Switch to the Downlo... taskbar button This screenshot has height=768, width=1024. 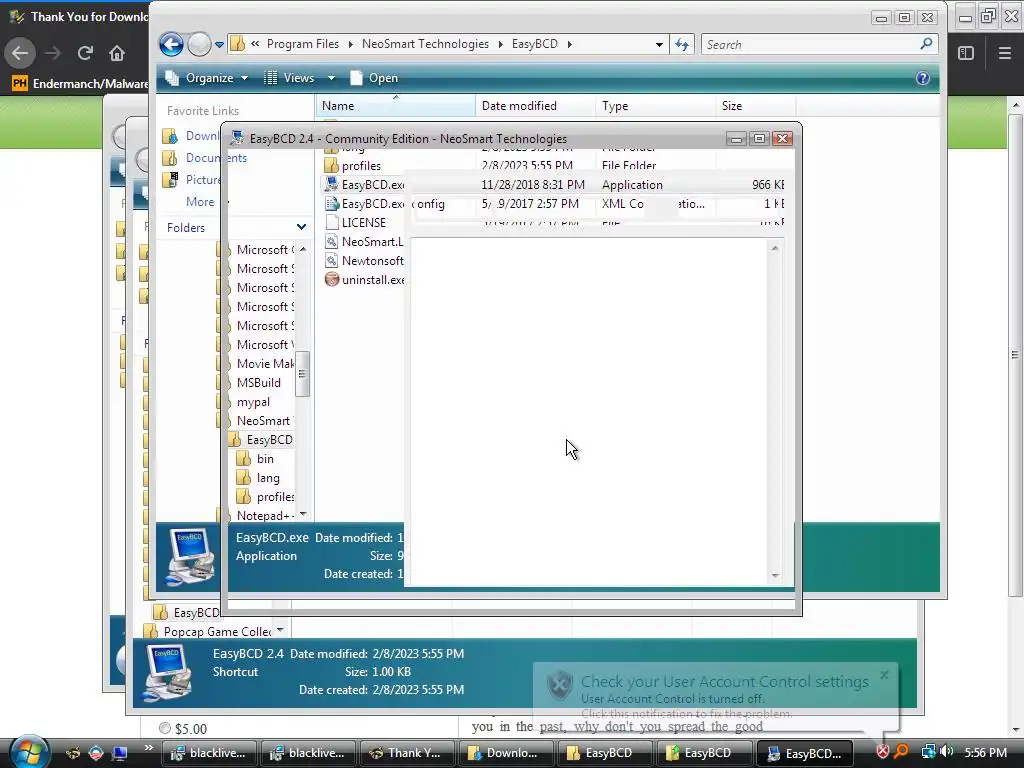click(505, 753)
